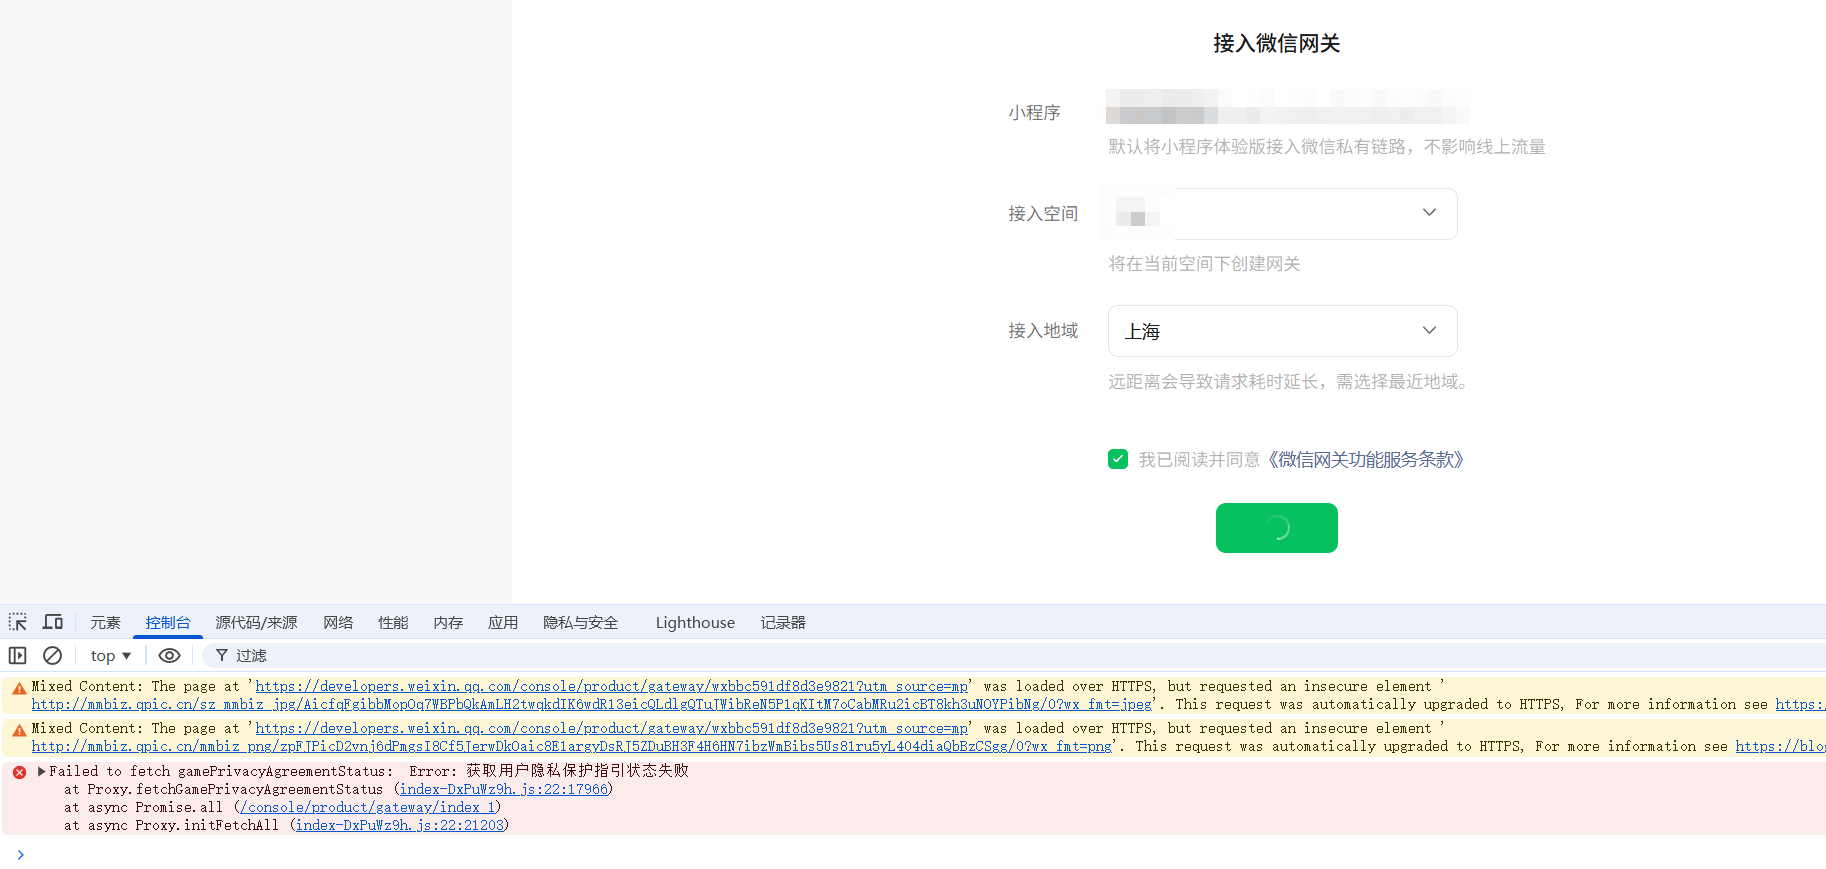Click the 将在当前空间下创建网关 hint text
Viewport: 1826px width, 869px height.
[x=1204, y=263]
